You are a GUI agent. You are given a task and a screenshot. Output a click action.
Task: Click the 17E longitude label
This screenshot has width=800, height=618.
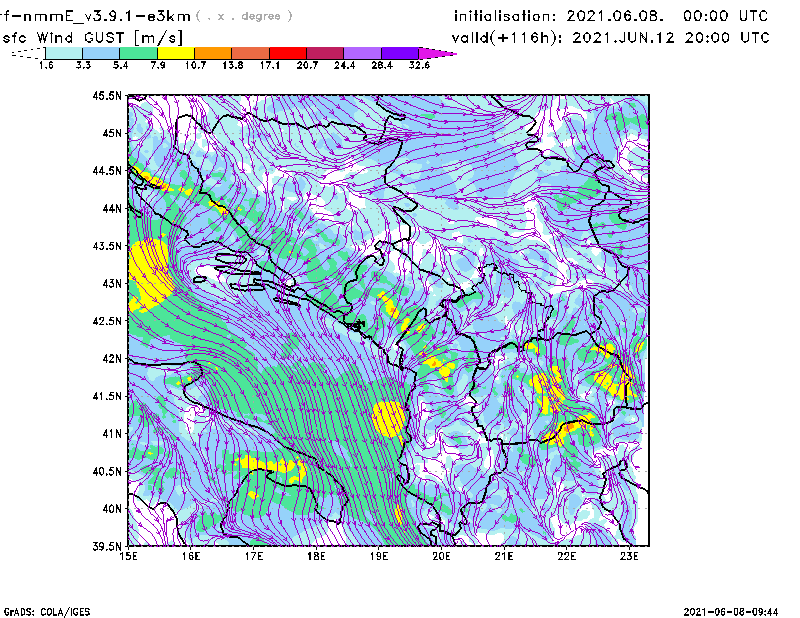tap(254, 556)
